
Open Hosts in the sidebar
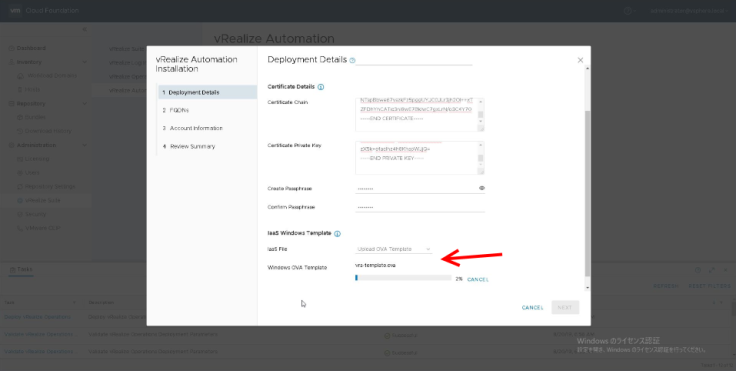[x=32, y=89]
